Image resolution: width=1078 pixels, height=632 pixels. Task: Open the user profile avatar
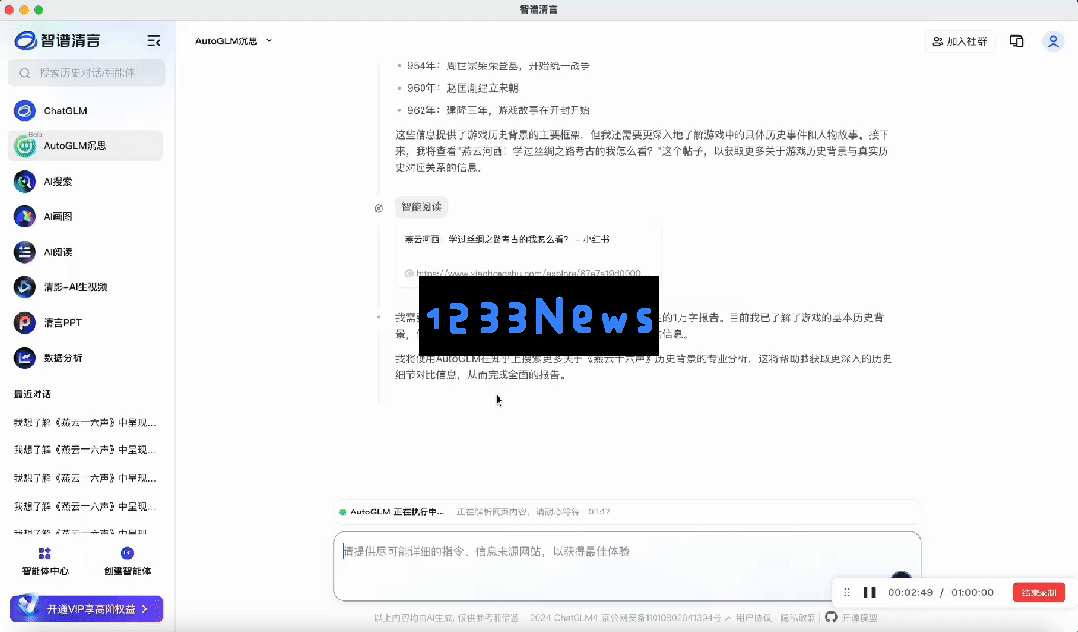1053,41
